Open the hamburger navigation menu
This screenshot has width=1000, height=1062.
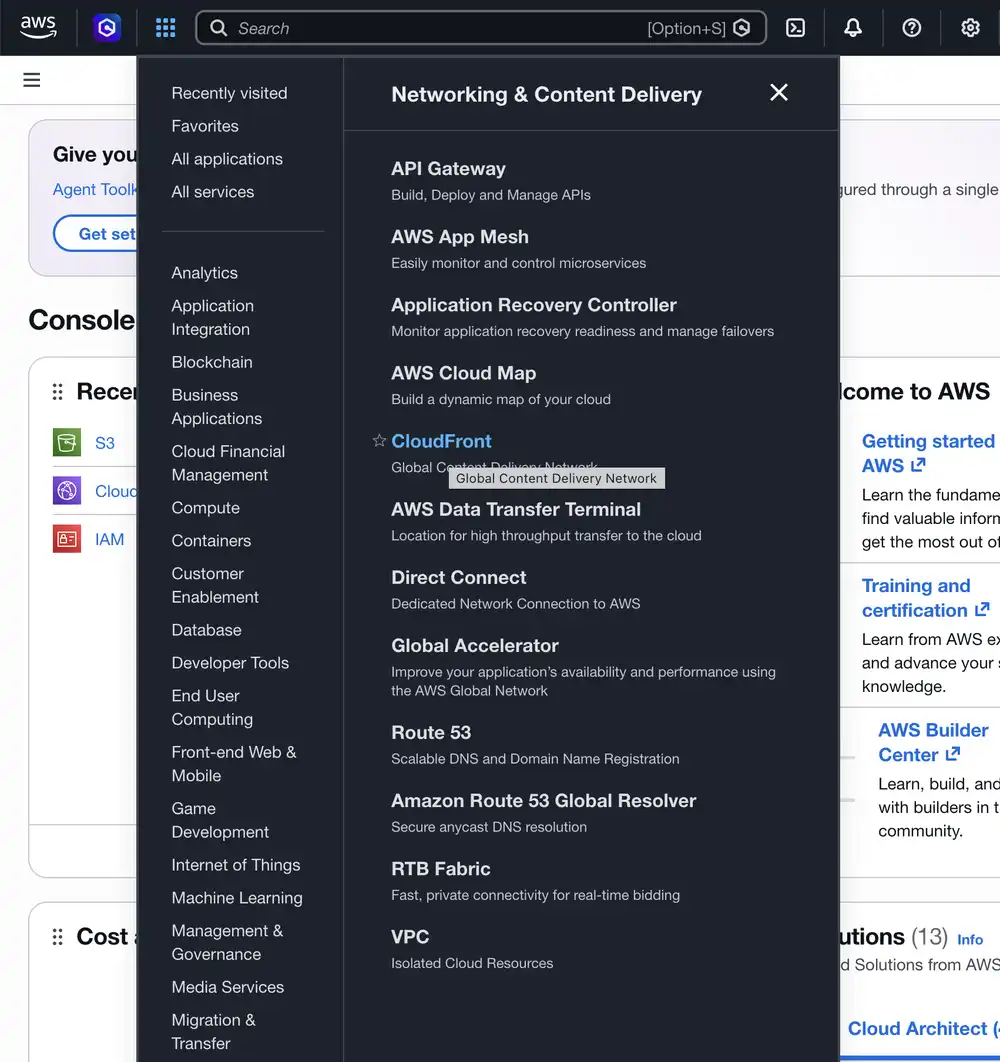[x=32, y=80]
